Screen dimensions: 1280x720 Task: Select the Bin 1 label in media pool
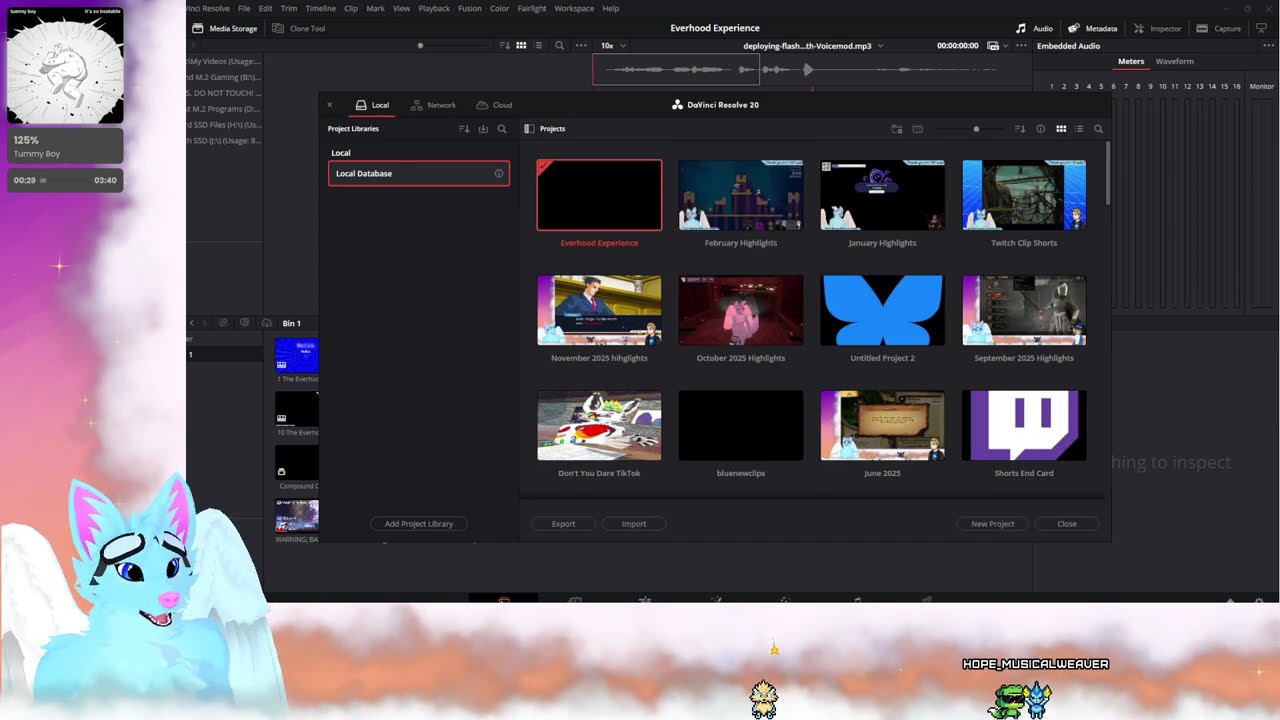[291, 323]
